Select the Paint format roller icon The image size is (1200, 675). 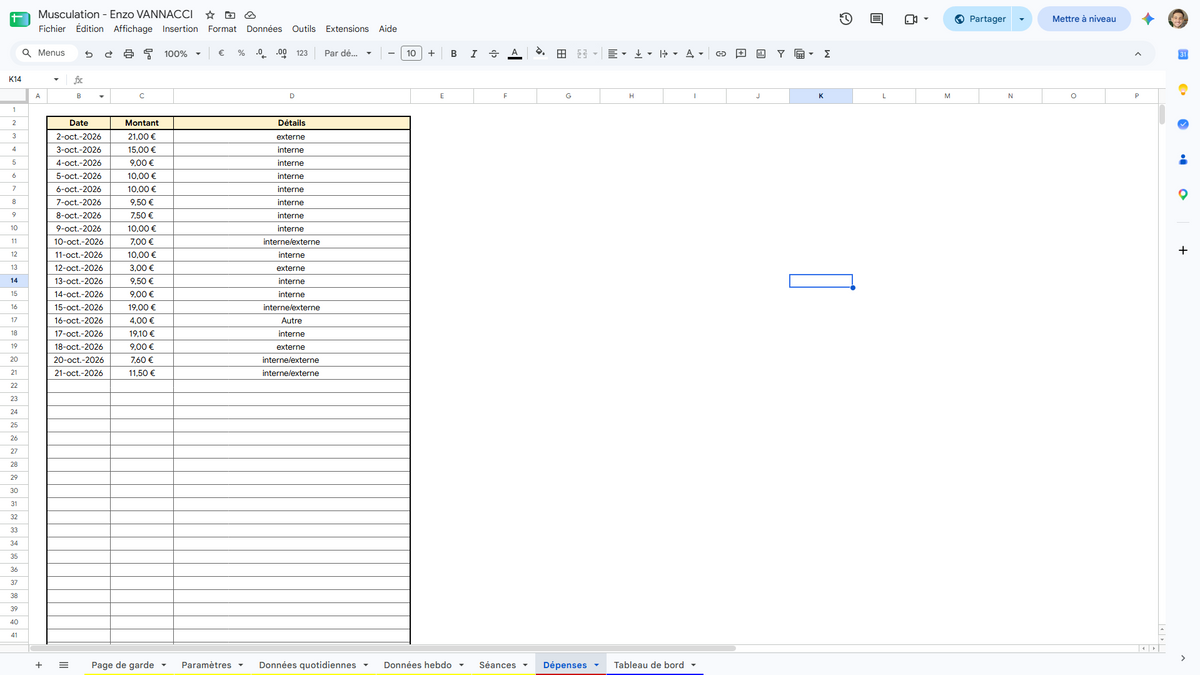(x=148, y=54)
